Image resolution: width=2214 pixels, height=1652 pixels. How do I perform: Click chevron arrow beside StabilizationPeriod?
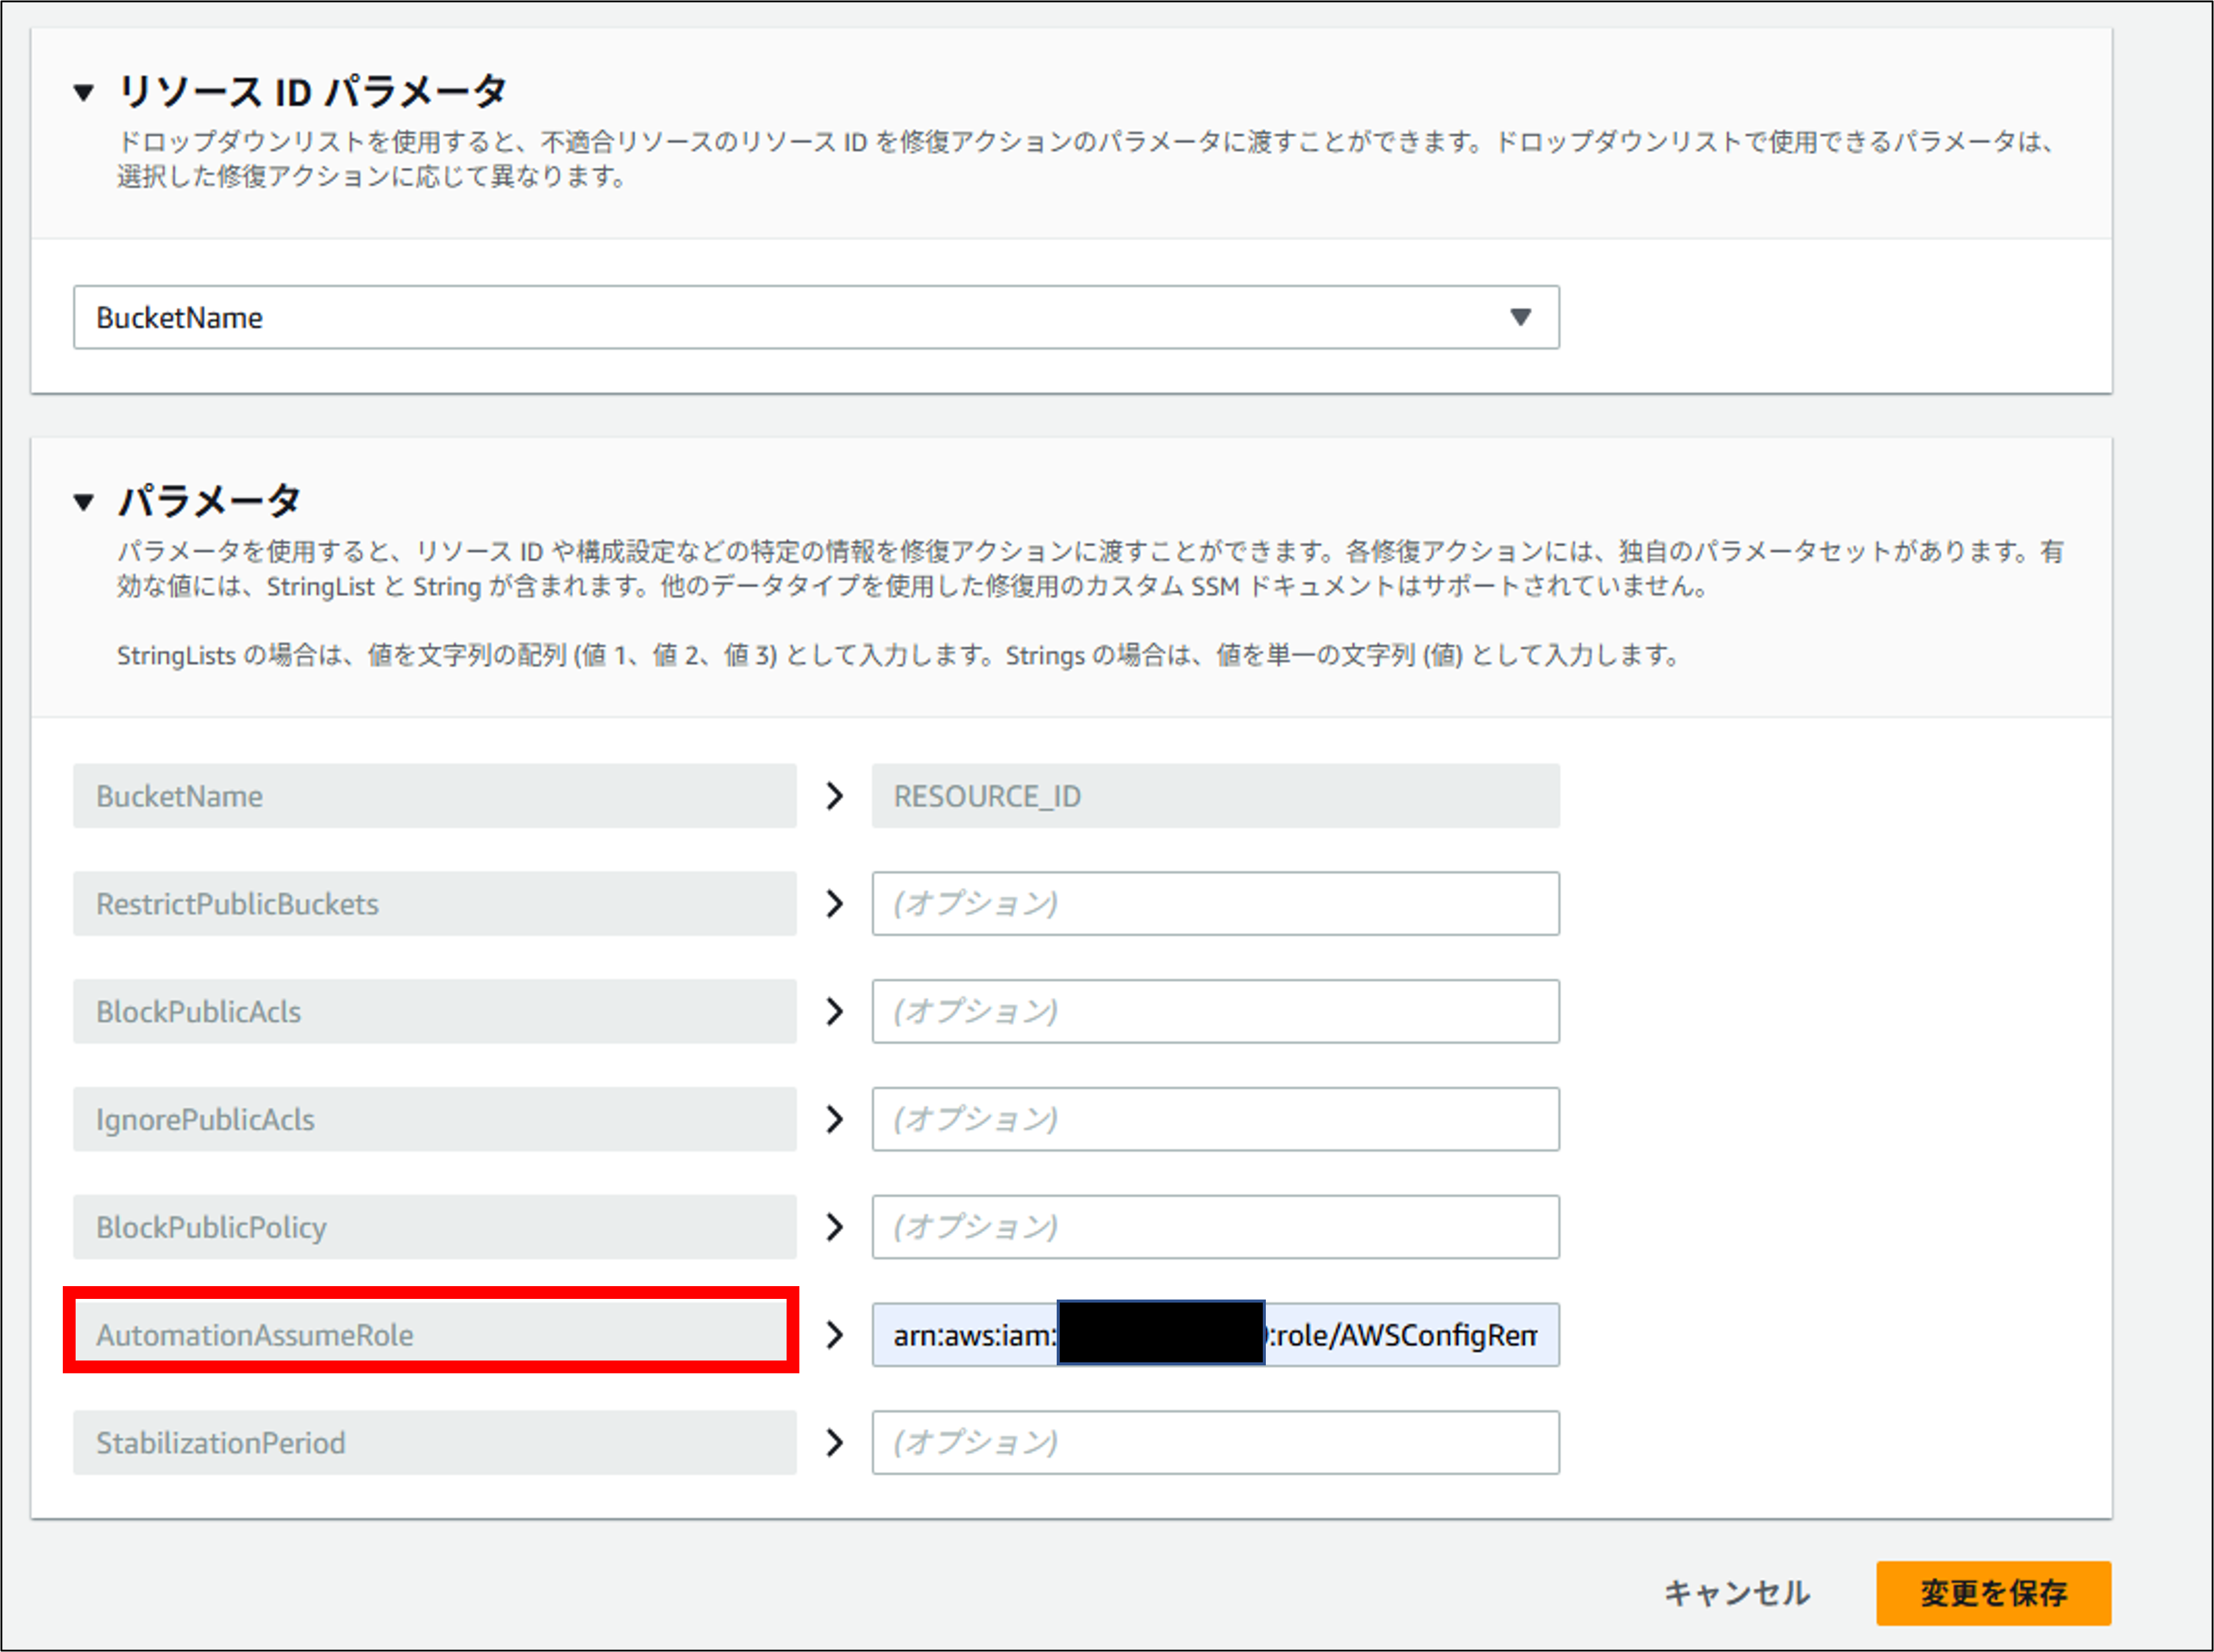tap(834, 1443)
